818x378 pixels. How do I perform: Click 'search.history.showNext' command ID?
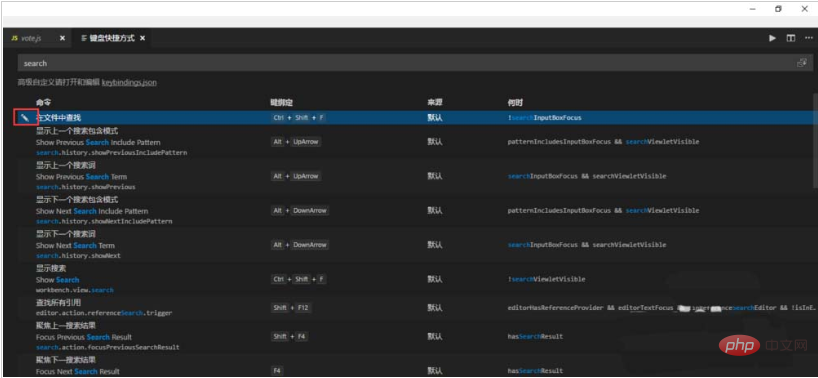point(78,256)
